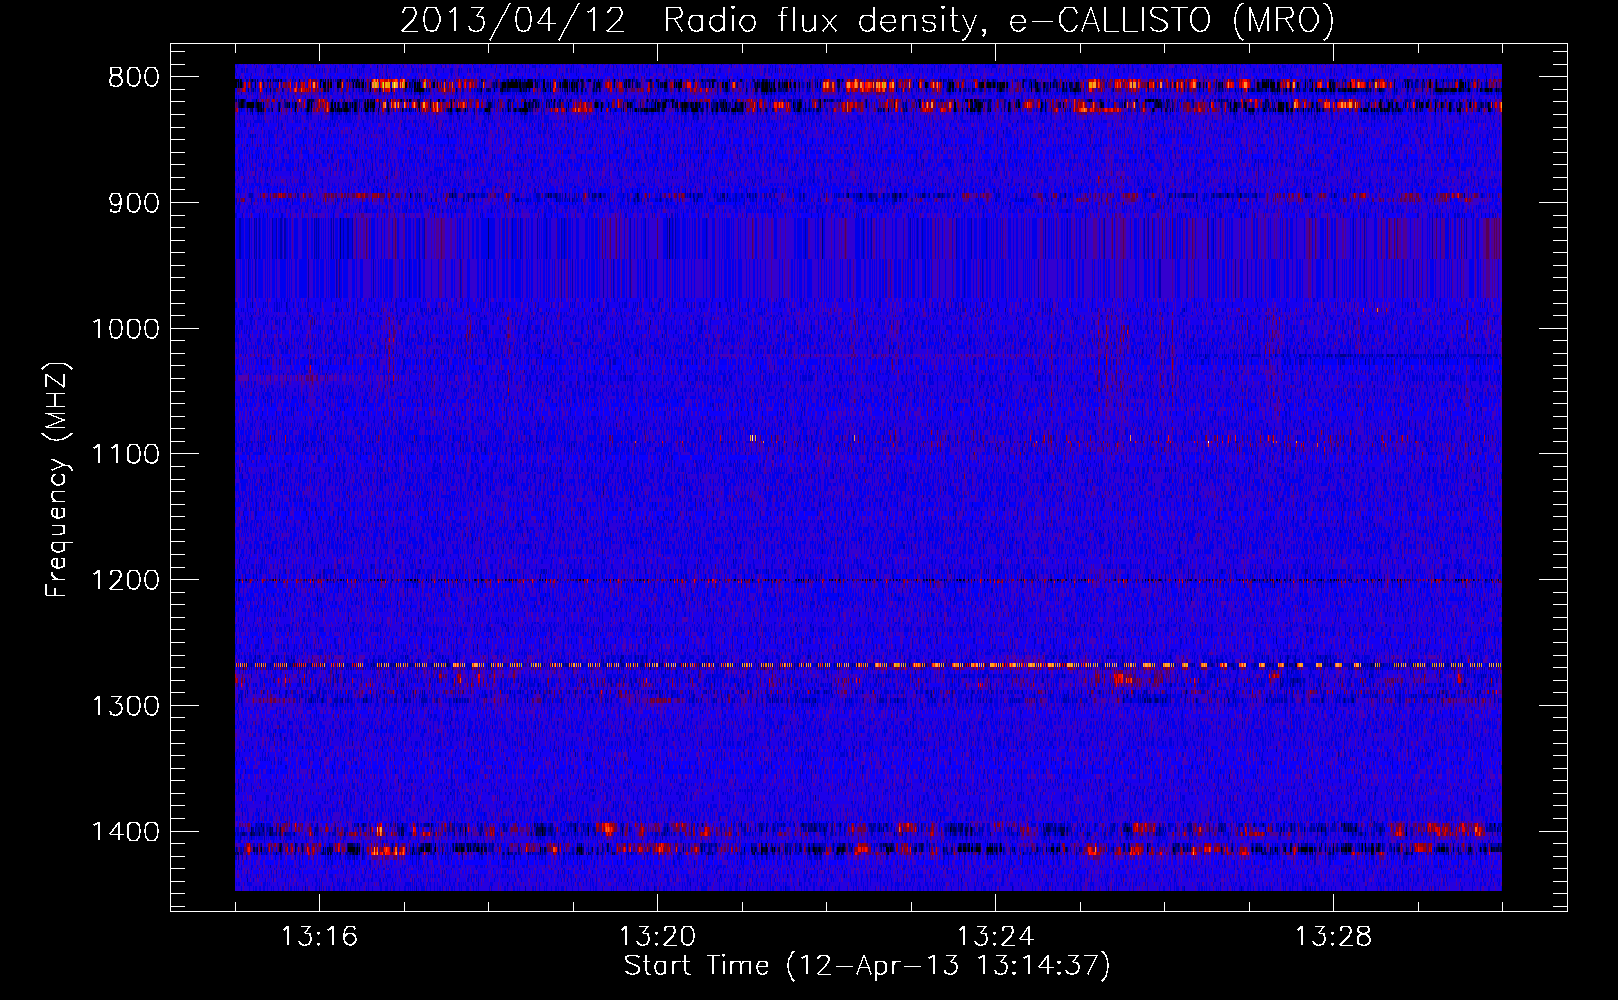Click the 1000 frequency tick label
This screenshot has height=1000, width=1618.
[125, 329]
